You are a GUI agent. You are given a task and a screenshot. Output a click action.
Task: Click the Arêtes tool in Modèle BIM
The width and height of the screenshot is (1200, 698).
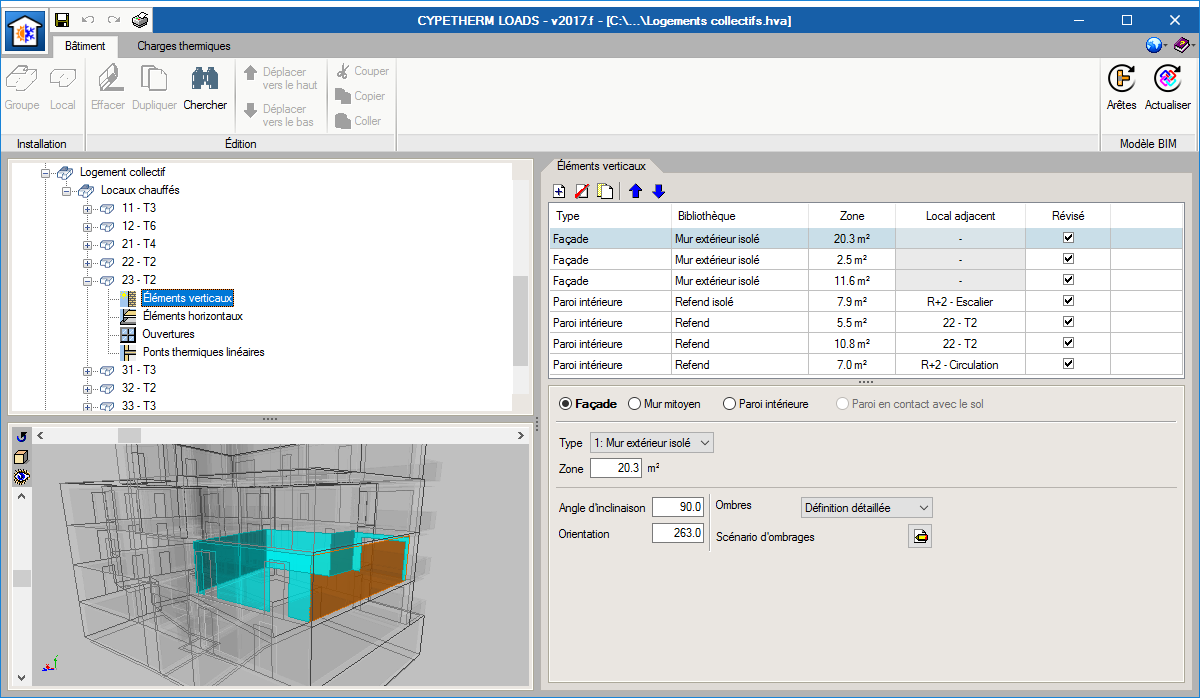[1121, 87]
